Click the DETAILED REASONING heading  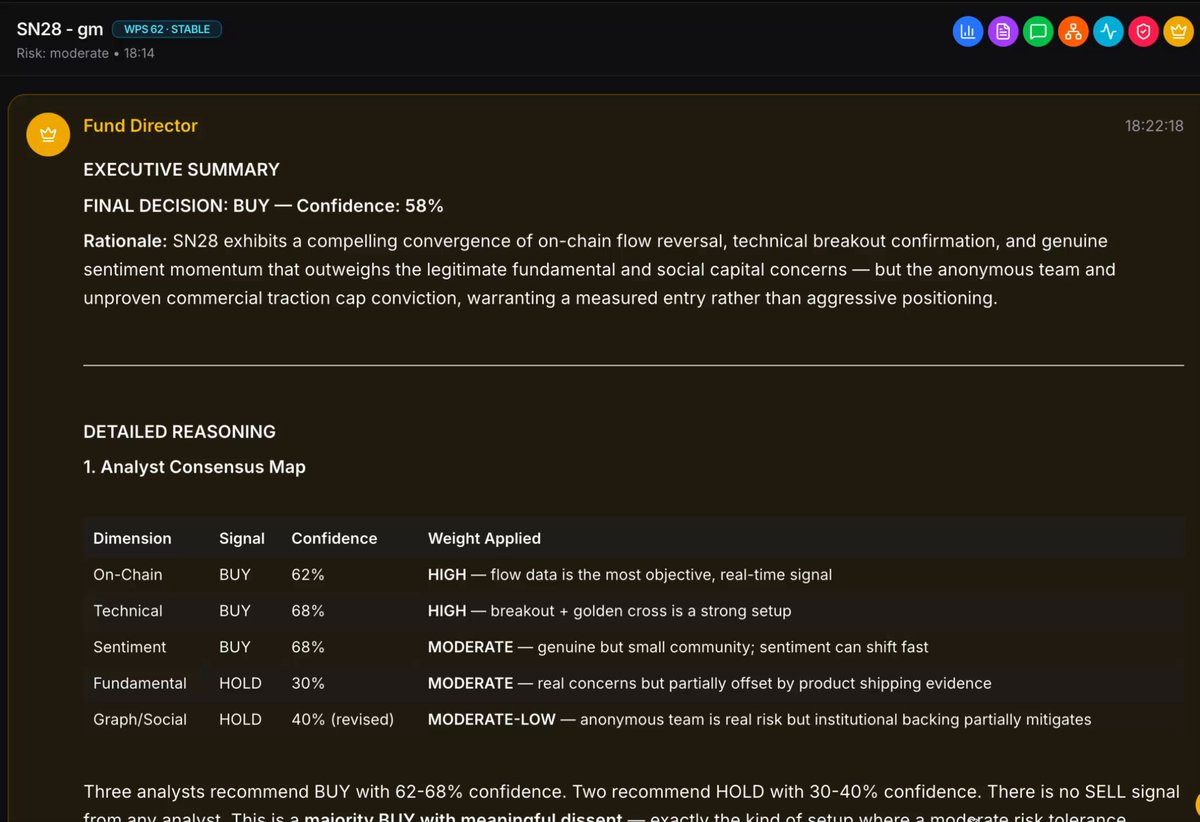179,432
